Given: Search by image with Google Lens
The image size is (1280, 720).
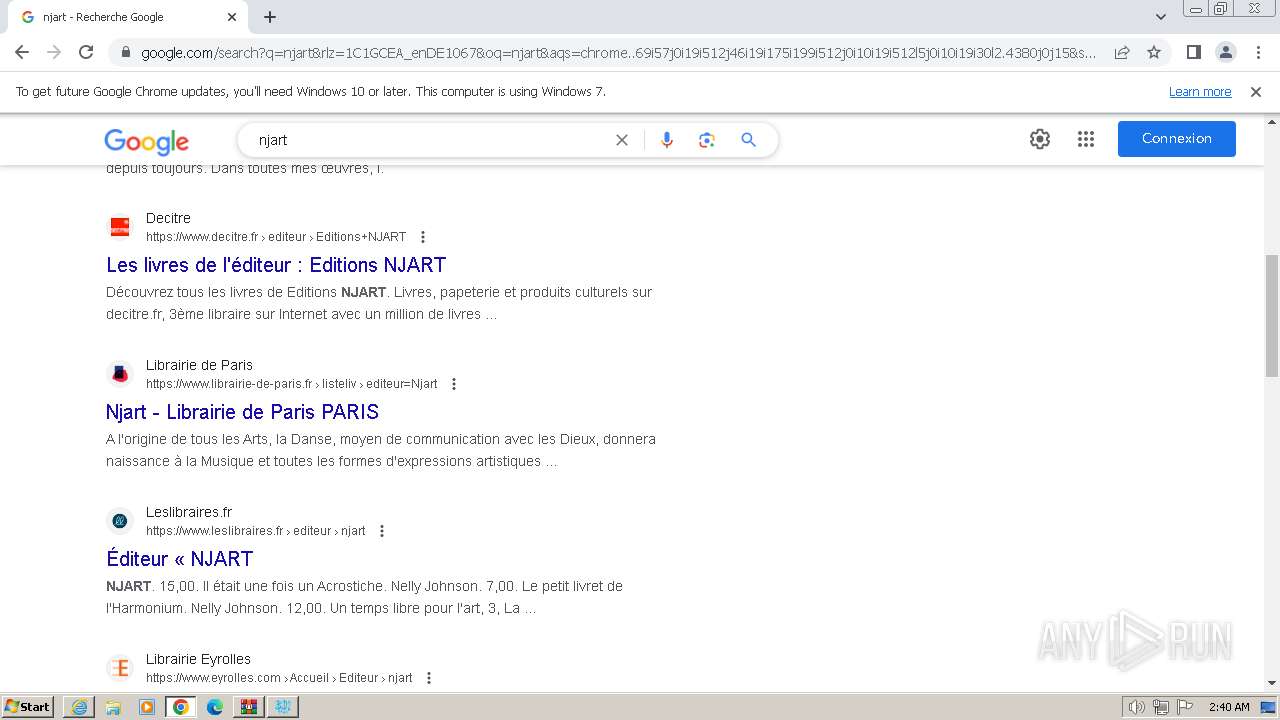Looking at the screenshot, I should click(x=707, y=140).
